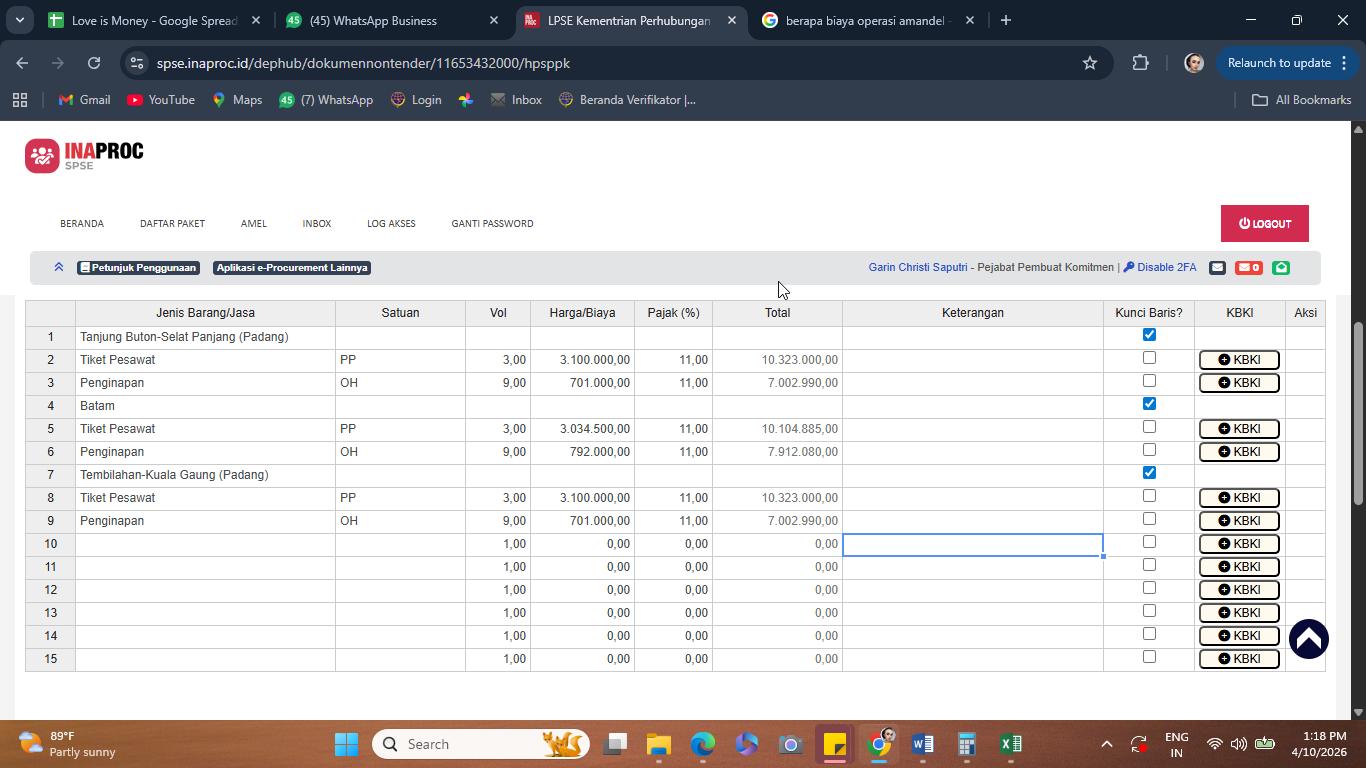Check Kunci Baris for row 5 Tiket Pesawat
Screen dimensions: 1366x768
(1149, 427)
